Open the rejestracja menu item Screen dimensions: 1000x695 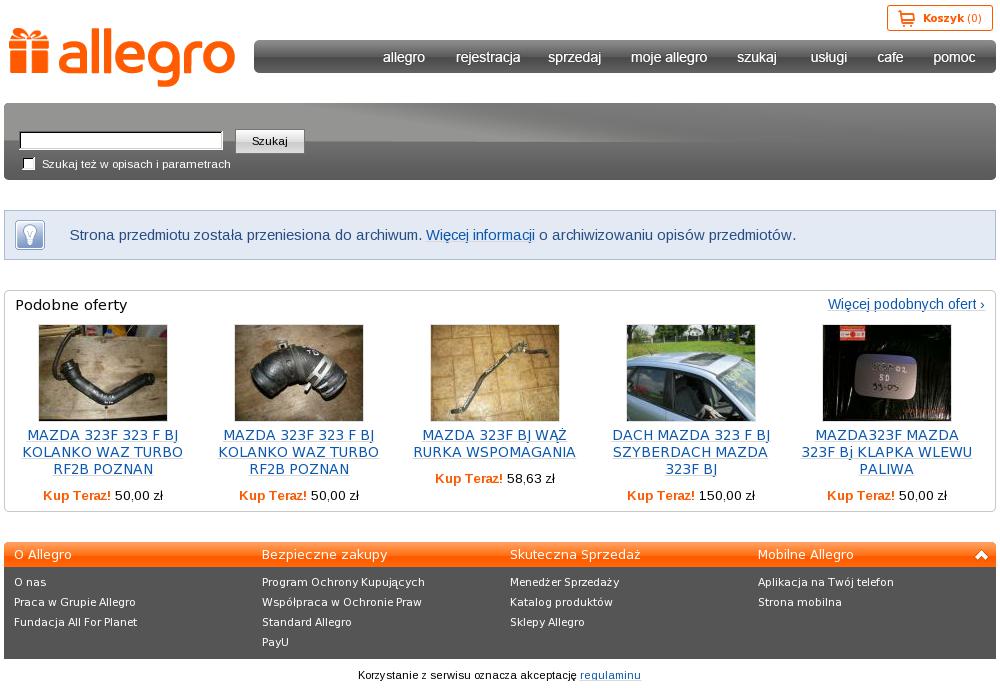coord(488,57)
